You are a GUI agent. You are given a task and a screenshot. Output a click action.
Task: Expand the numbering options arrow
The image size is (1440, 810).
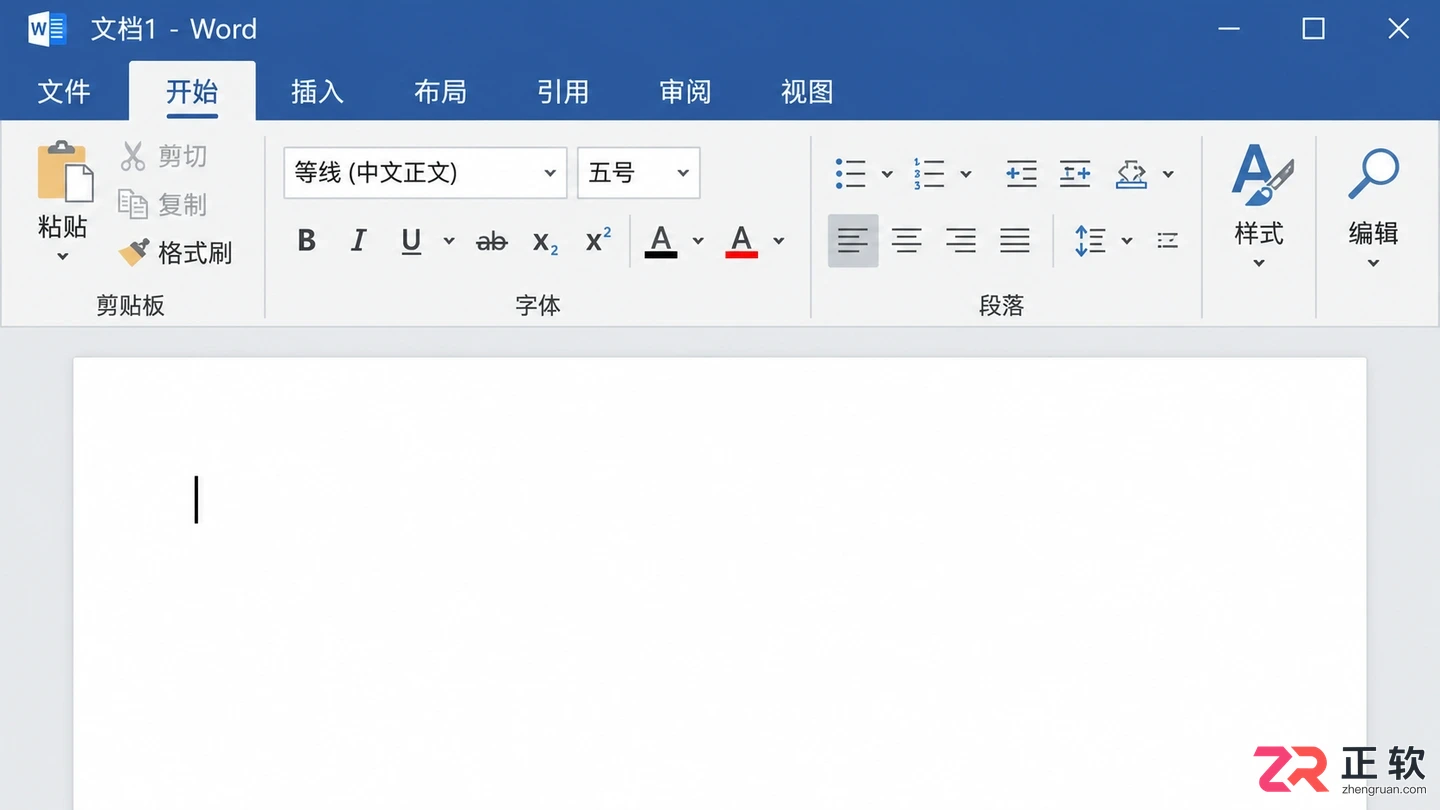966,174
